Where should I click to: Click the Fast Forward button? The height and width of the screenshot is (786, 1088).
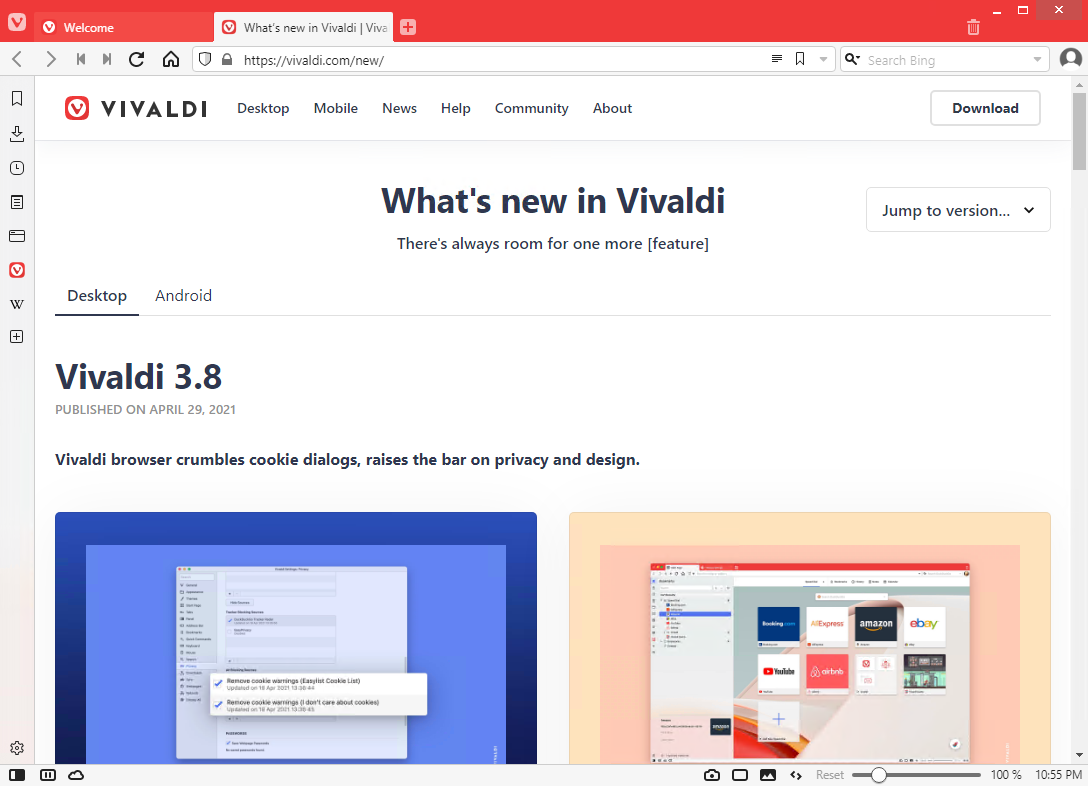click(x=107, y=60)
